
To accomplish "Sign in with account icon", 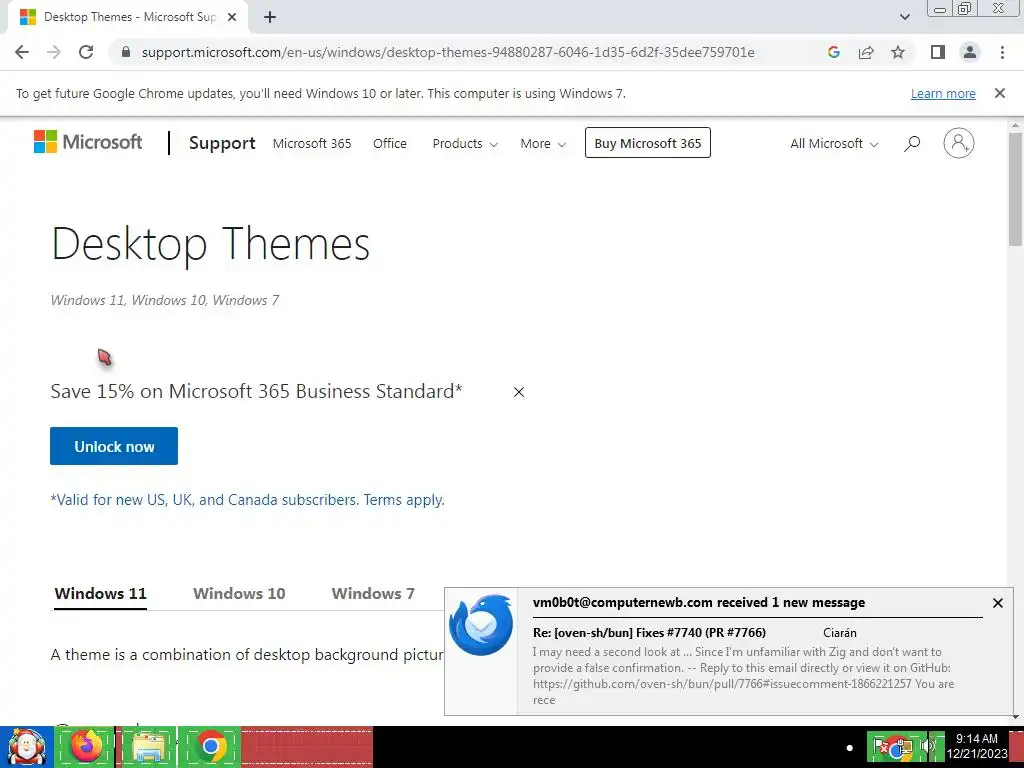I will click(x=958, y=143).
